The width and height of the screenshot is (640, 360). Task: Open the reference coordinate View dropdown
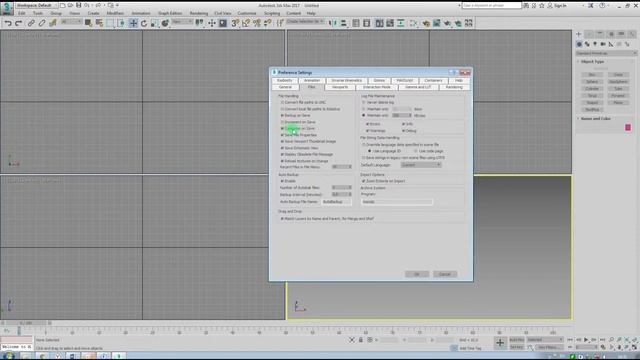182,22
